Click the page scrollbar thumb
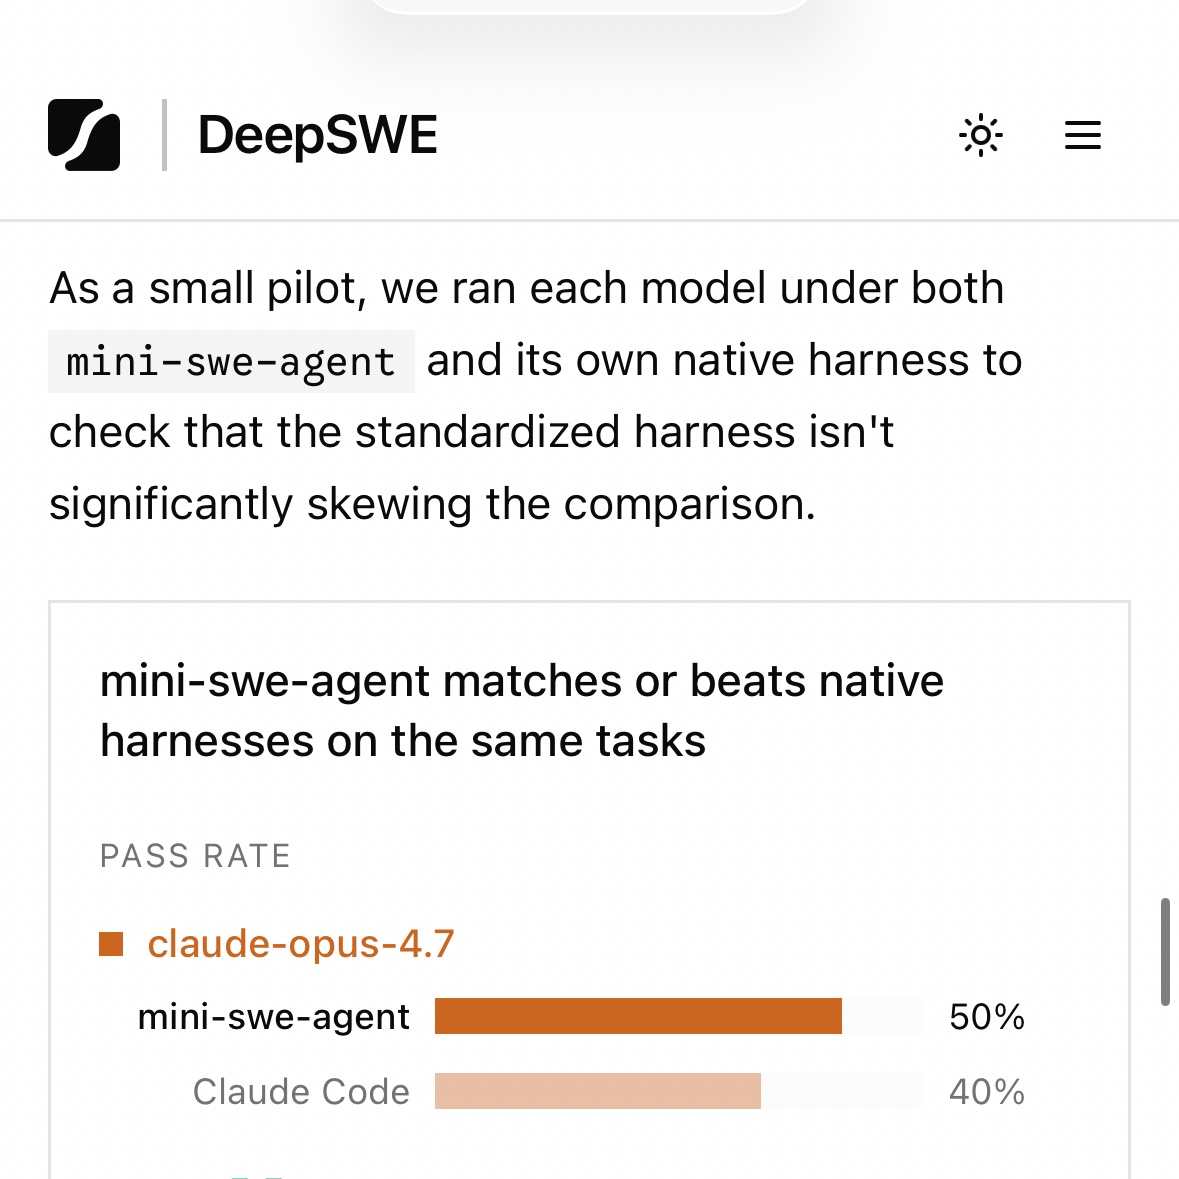The width and height of the screenshot is (1179, 1179). click(1165, 951)
